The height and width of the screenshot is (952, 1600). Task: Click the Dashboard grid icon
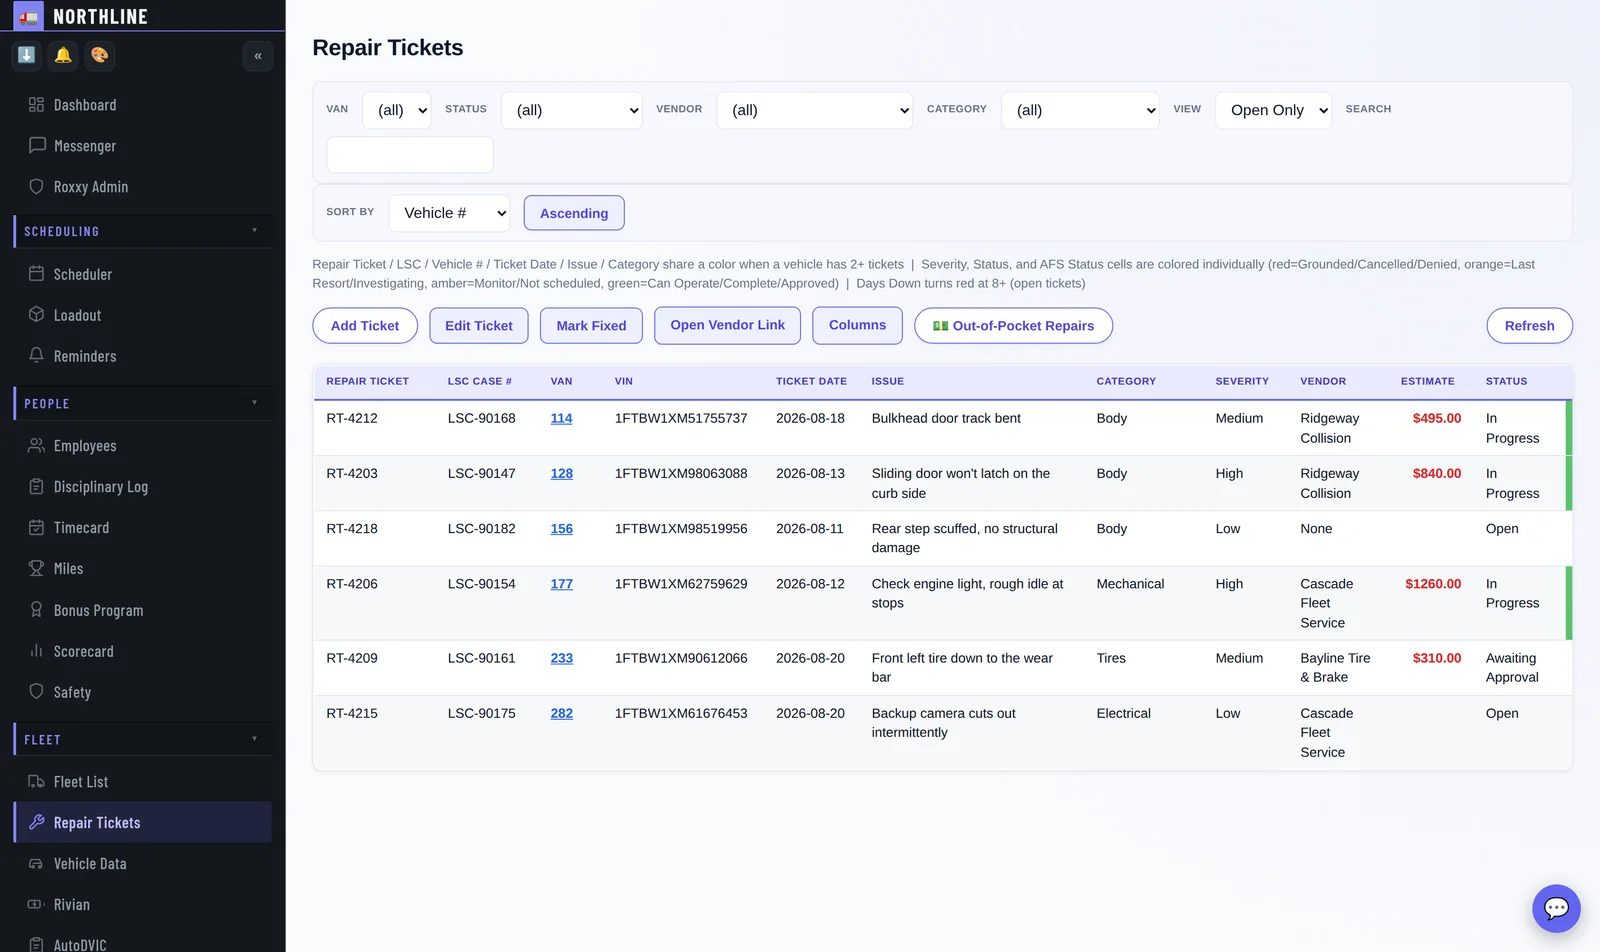click(x=37, y=105)
